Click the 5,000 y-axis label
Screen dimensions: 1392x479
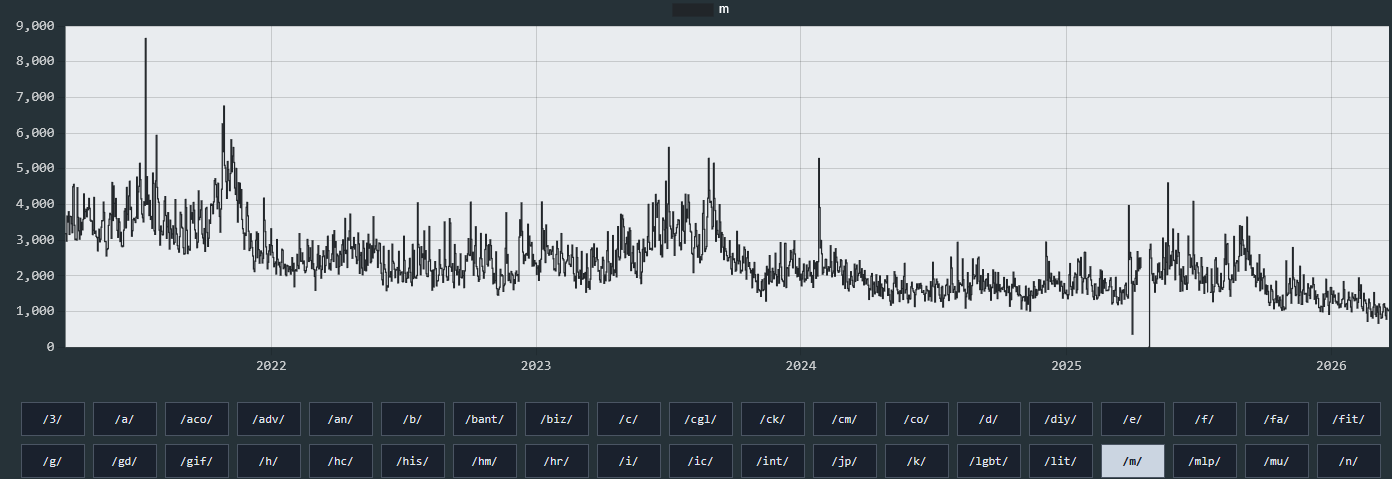[x=36, y=168]
